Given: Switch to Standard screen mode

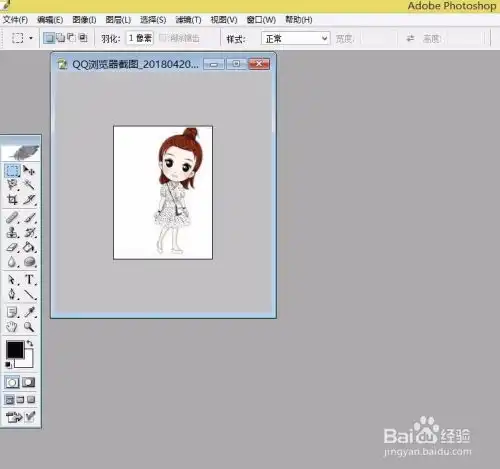Looking at the screenshot, I should 10,399.
